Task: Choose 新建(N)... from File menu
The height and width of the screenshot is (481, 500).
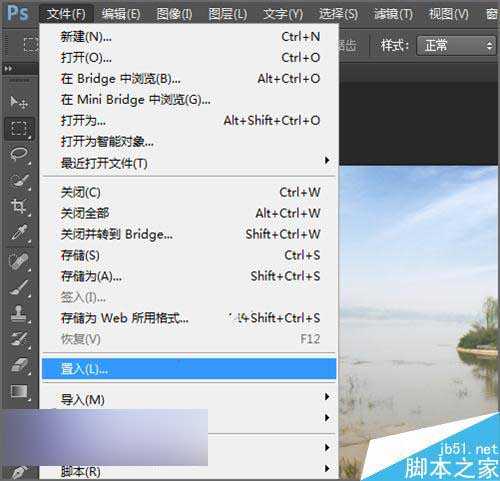Action: (190, 36)
